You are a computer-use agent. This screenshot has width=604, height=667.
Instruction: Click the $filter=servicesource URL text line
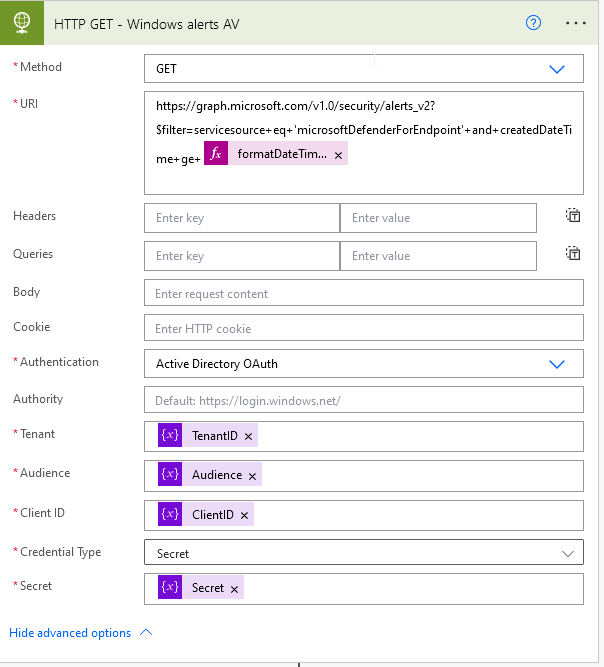point(364,130)
